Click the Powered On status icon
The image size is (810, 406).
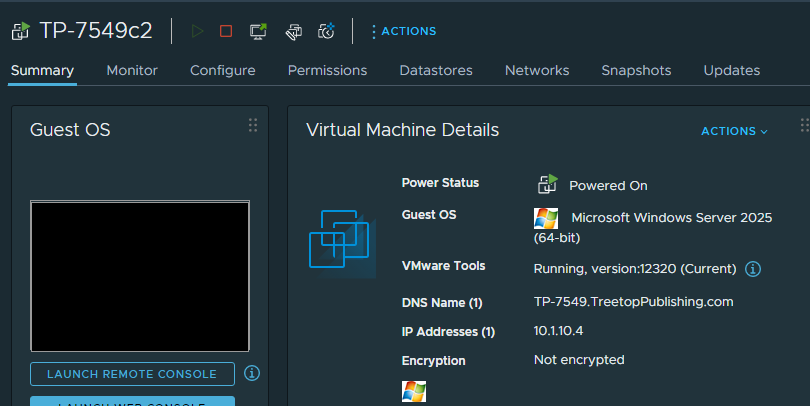coord(548,184)
